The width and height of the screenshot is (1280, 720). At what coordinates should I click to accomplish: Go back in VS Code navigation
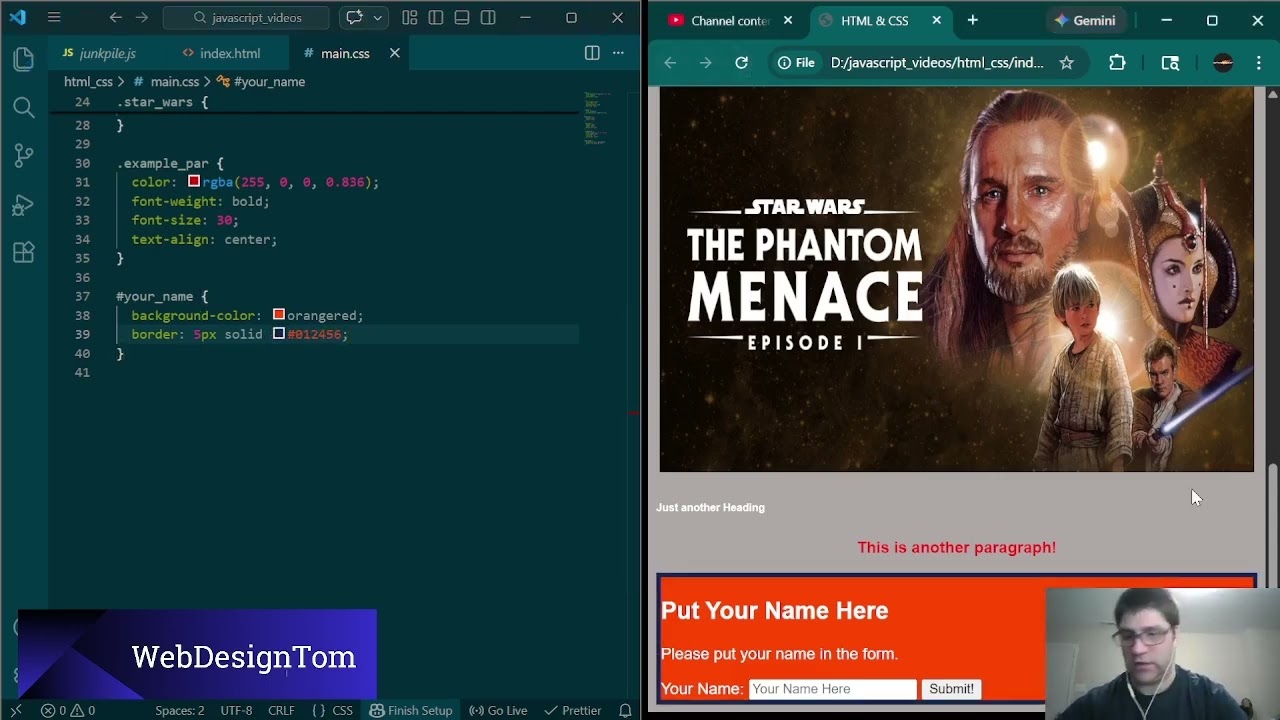coord(116,18)
